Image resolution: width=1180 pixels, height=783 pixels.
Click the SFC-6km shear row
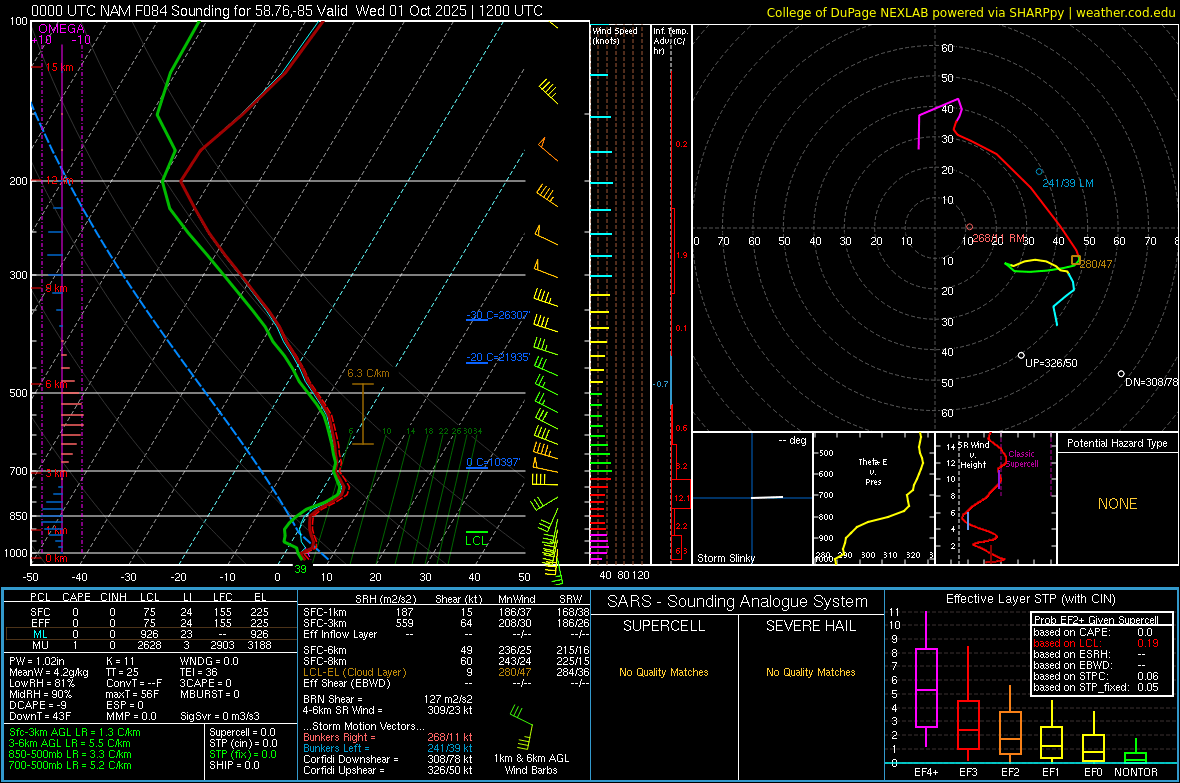tap(446, 650)
